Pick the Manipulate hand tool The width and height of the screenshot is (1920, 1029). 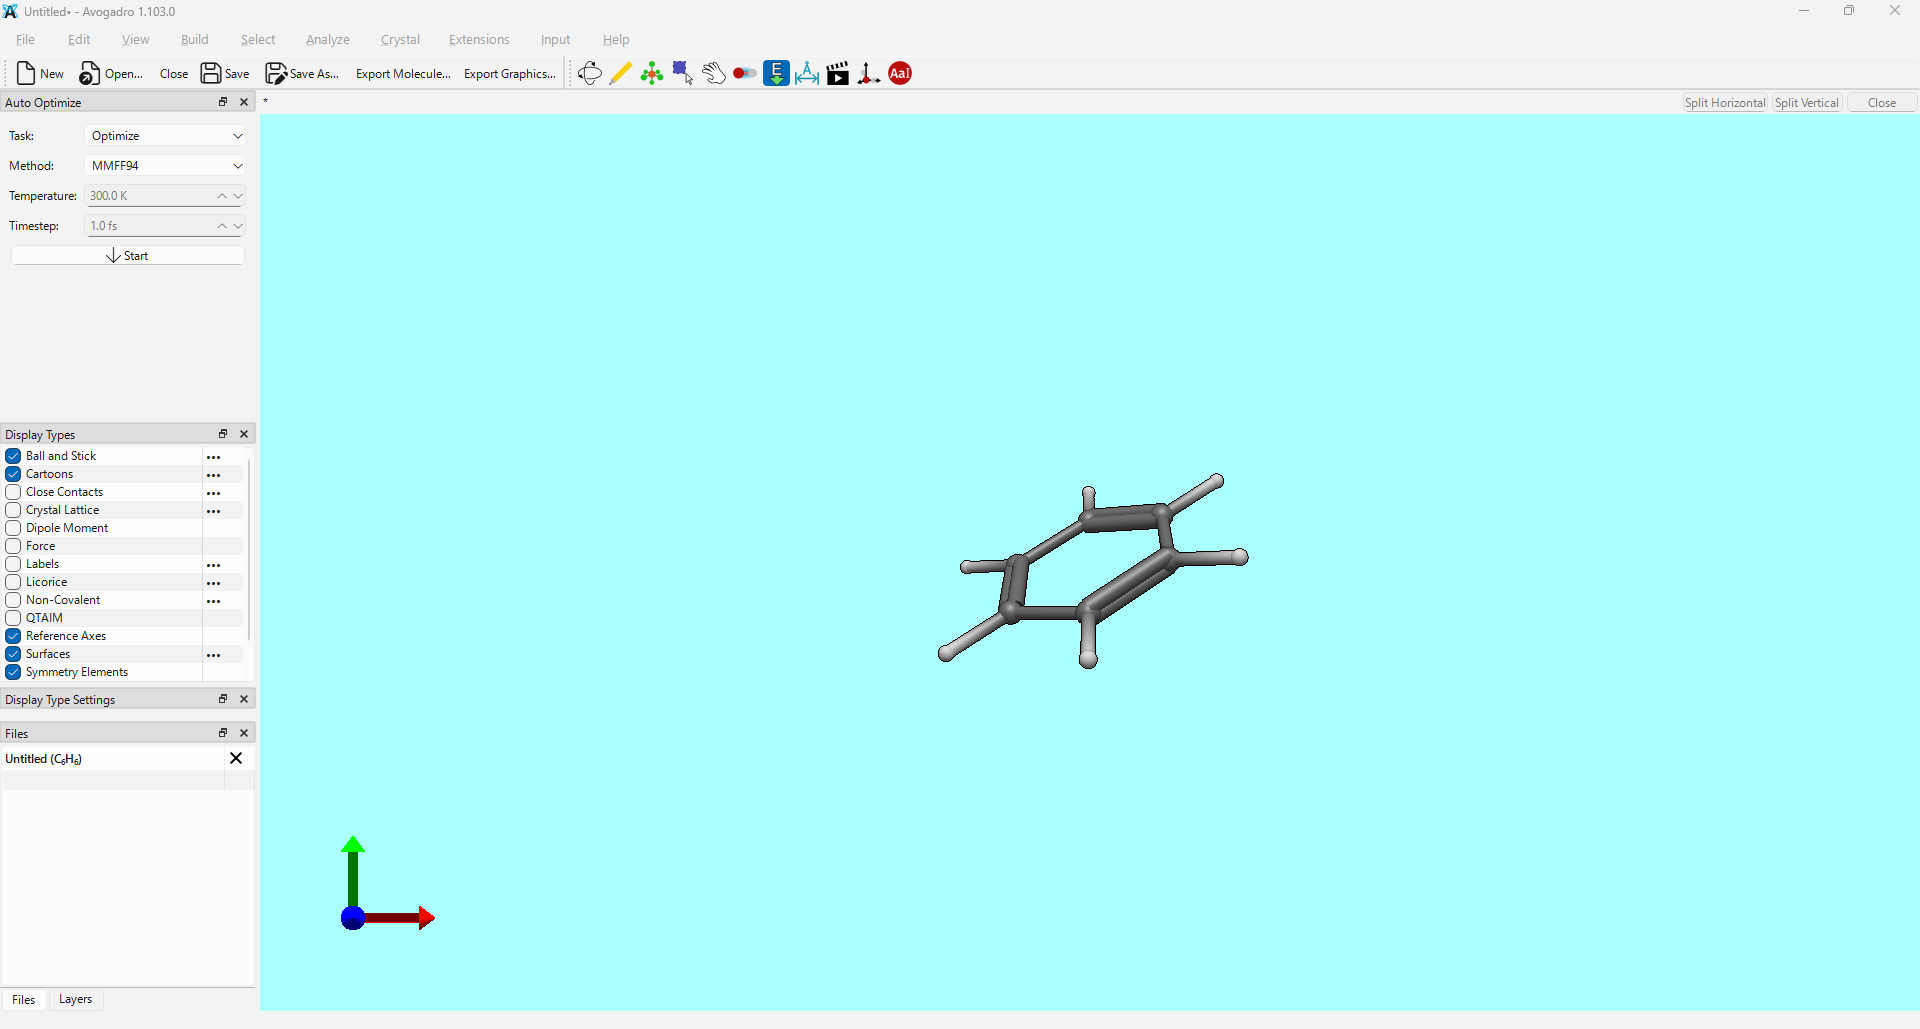714,73
